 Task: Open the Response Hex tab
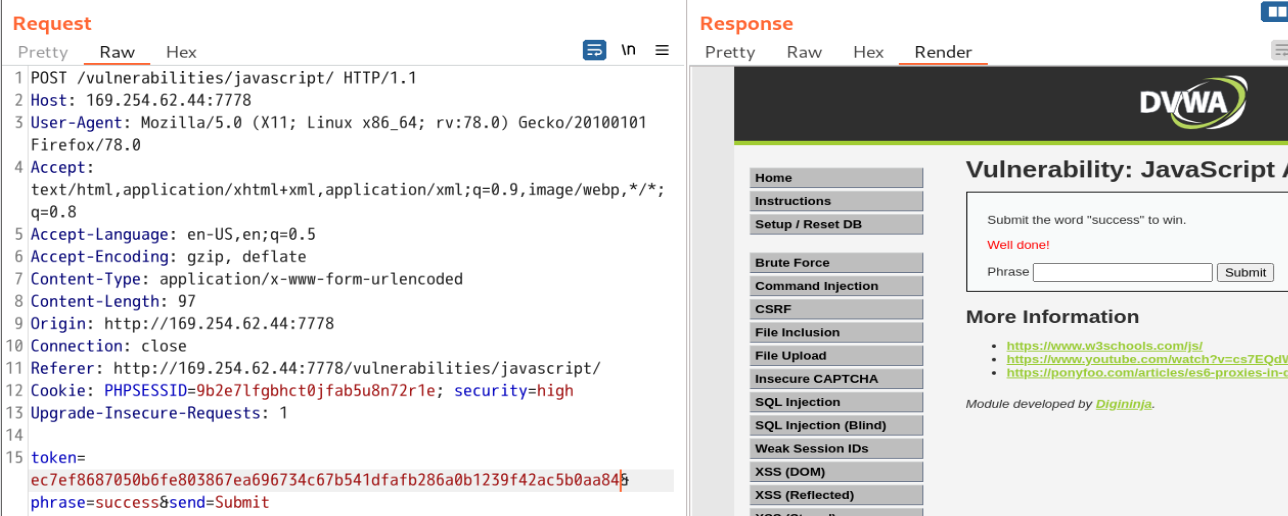(x=868, y=52)
